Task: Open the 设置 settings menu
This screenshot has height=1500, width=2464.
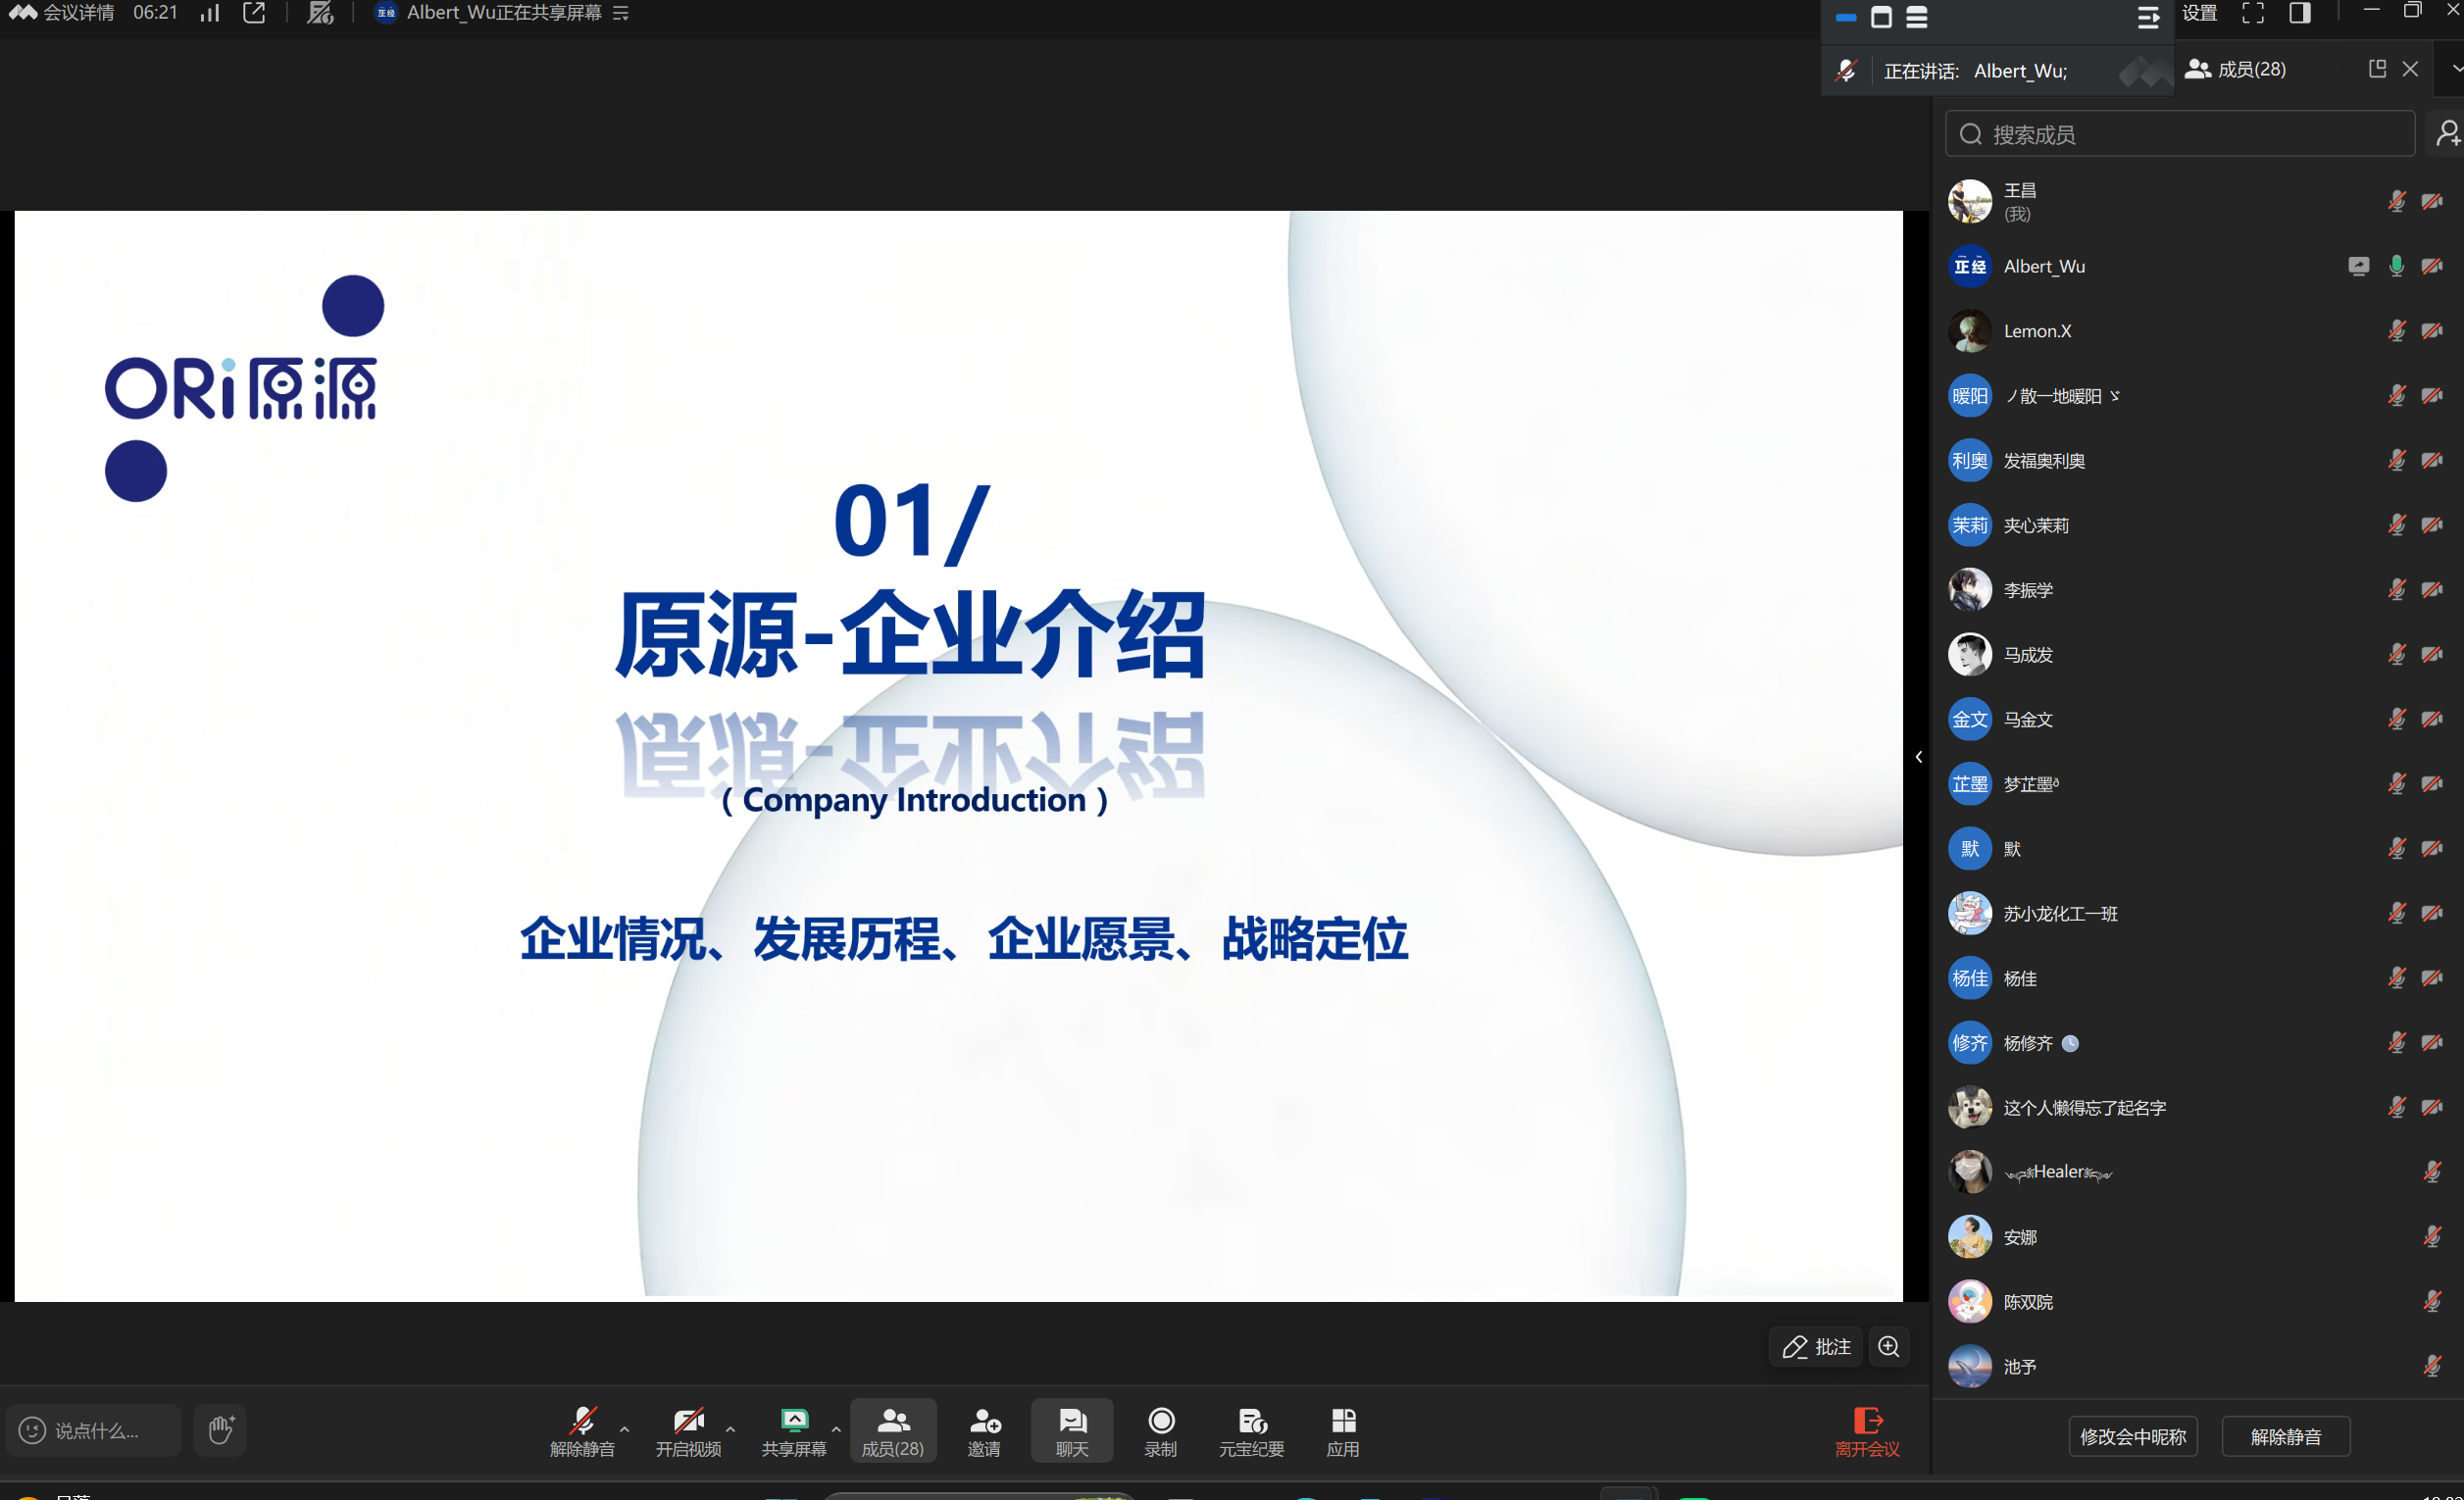Action: click(x=2199, y=13)
